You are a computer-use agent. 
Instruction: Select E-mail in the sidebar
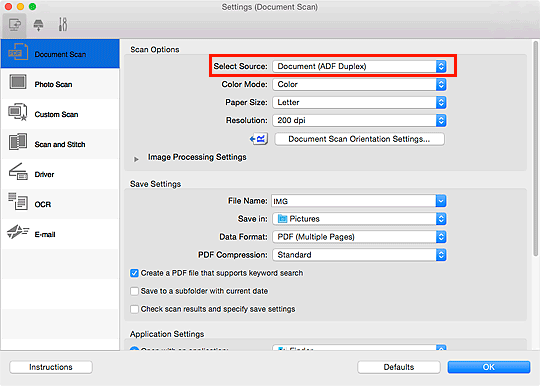60,234
